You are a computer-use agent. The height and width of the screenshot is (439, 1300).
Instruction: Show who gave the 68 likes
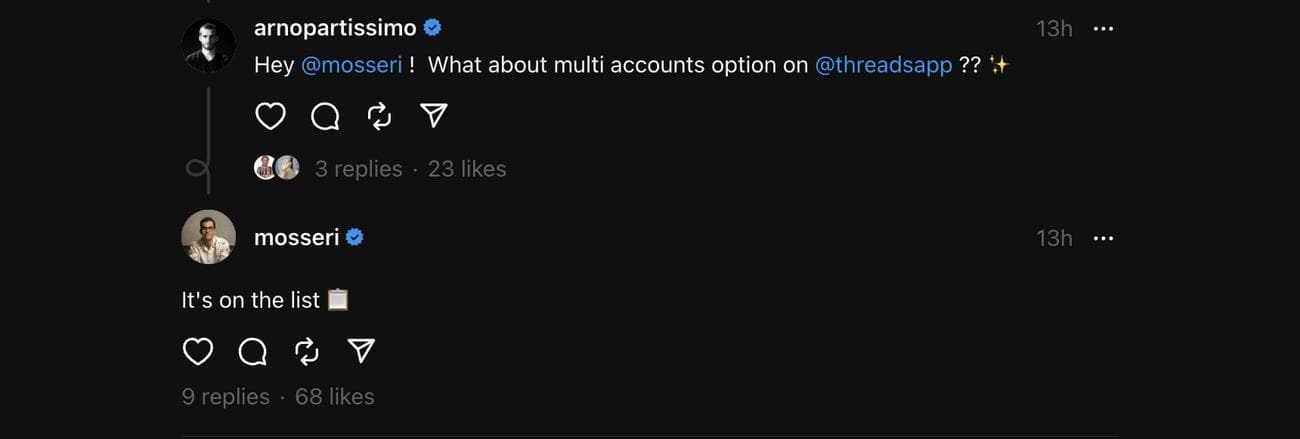[335, 397]
